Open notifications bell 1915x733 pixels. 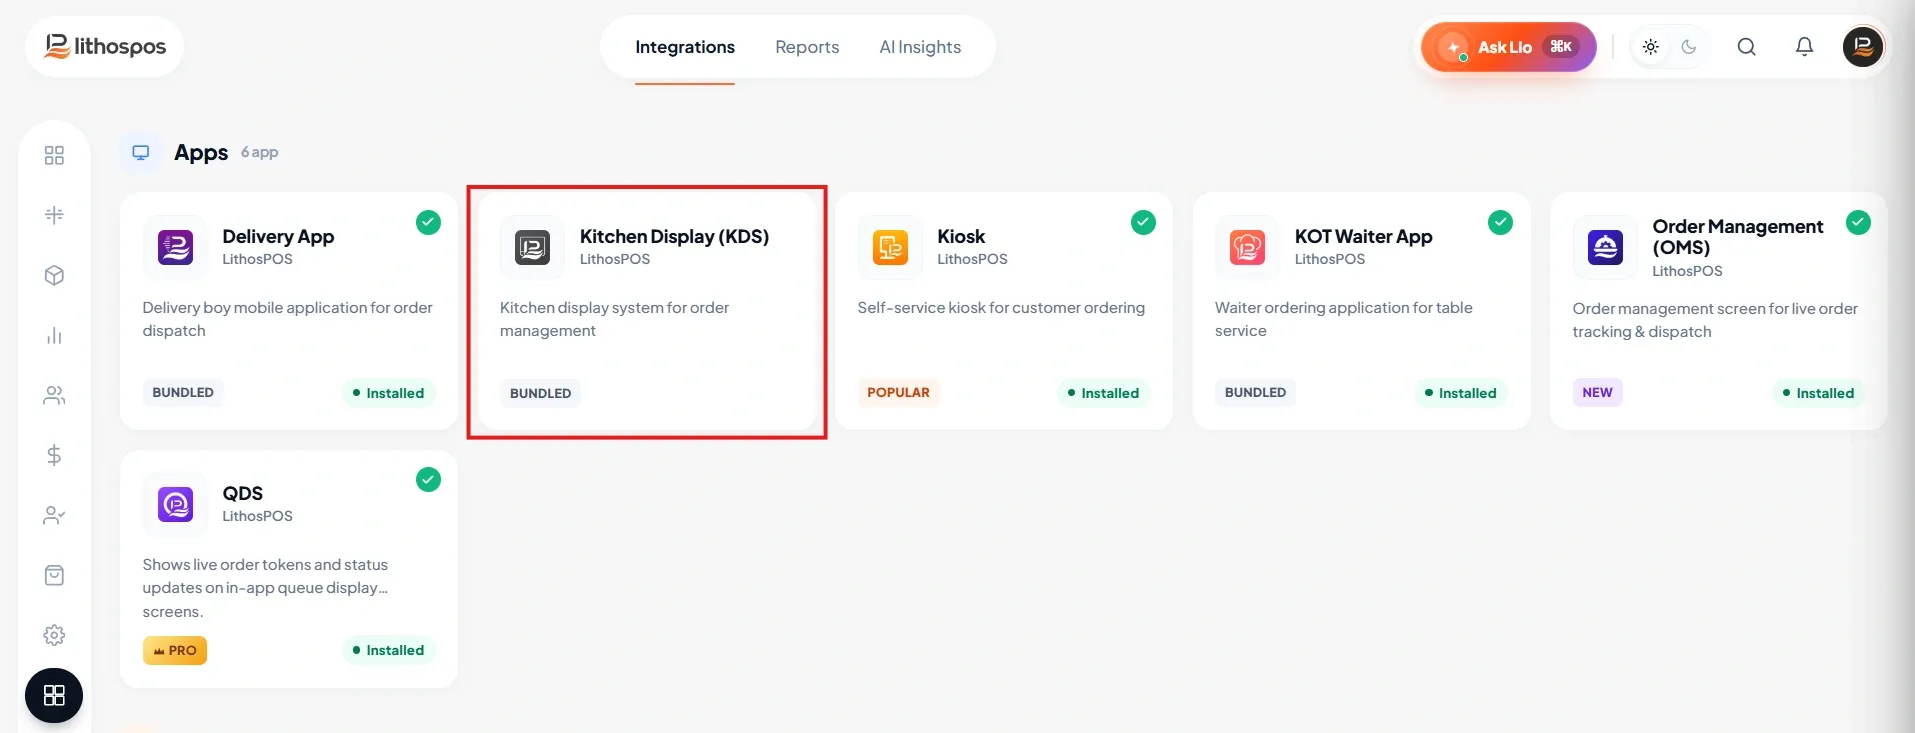click(x=1804, y=47)
